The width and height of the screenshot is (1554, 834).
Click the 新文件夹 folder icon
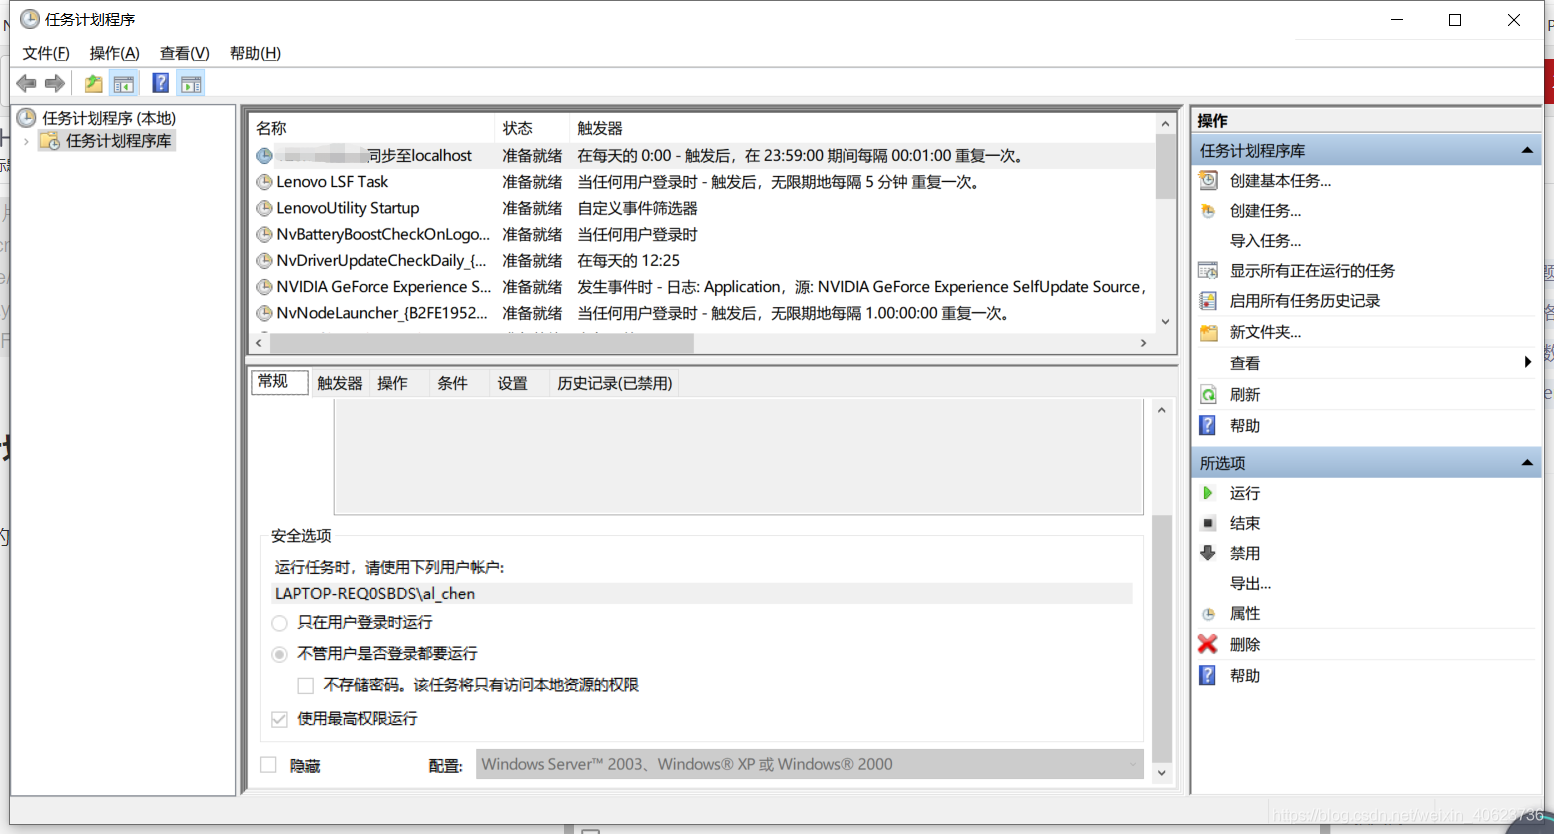tap(1208, 332)
